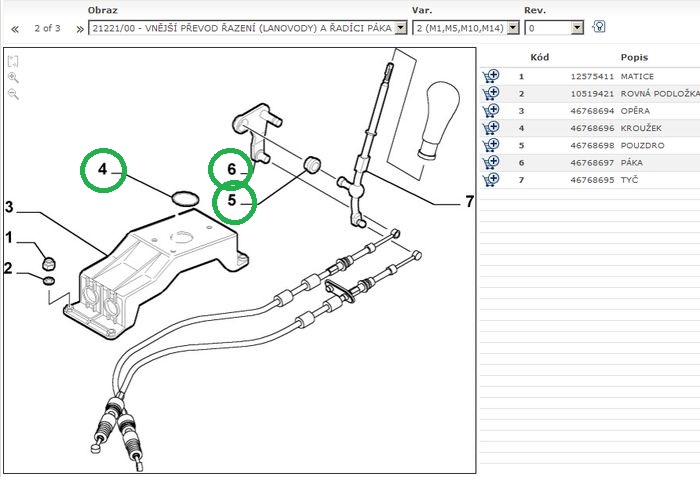
Task: Click the fit-to-frame icon above zoom tools
Action: tap(13, 61)
